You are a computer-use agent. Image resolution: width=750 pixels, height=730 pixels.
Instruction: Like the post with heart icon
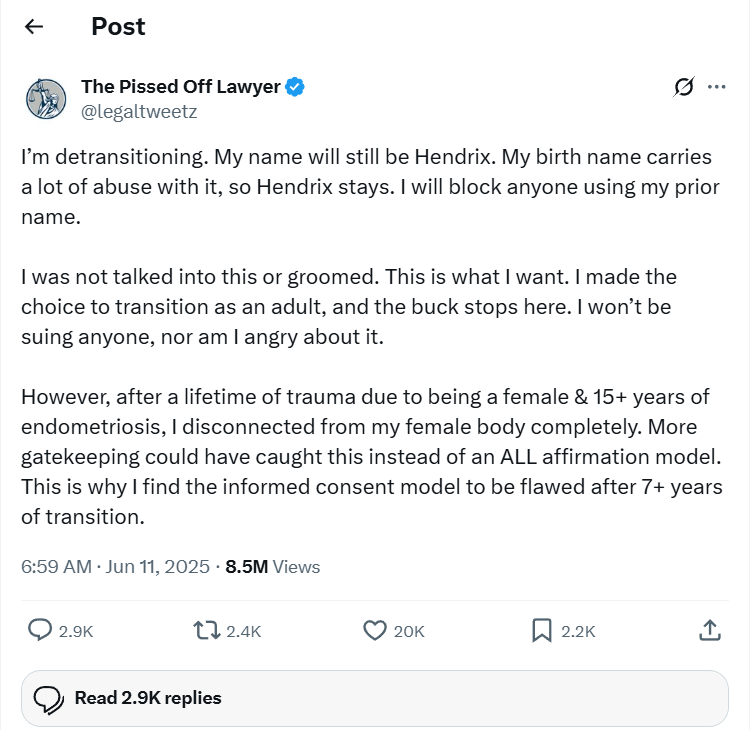click(x=375, y=630)
